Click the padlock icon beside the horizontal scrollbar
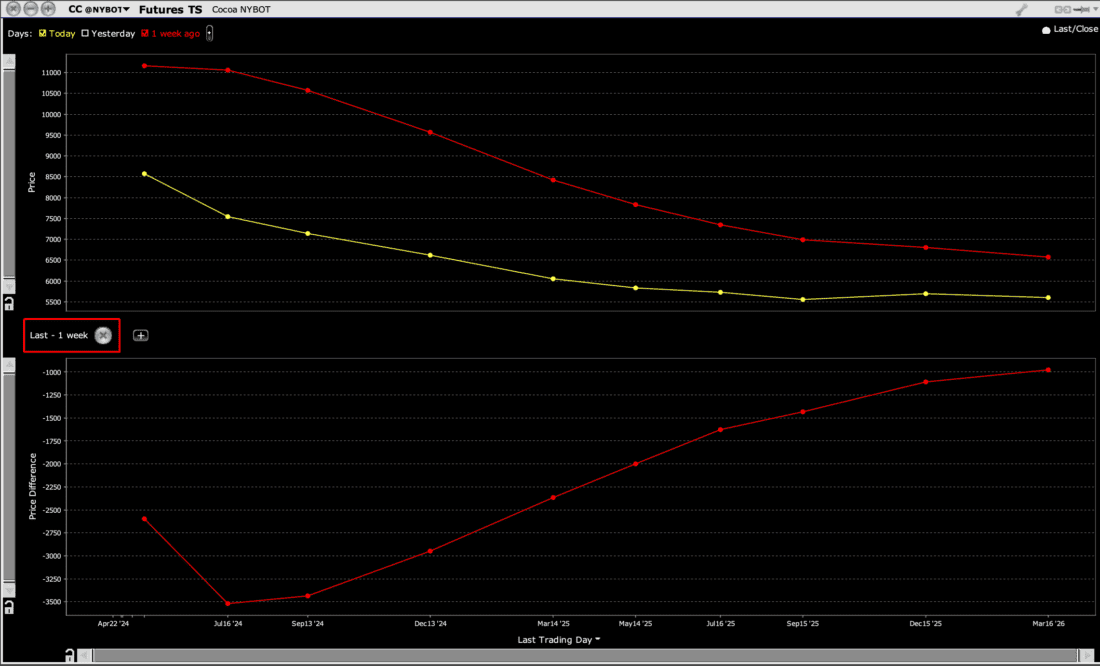1100x666 pixels. coord(68,654)
